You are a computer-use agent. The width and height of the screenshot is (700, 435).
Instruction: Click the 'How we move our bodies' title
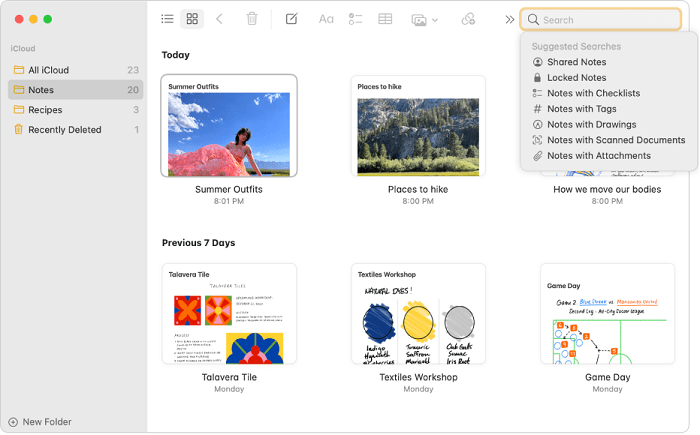607,189
